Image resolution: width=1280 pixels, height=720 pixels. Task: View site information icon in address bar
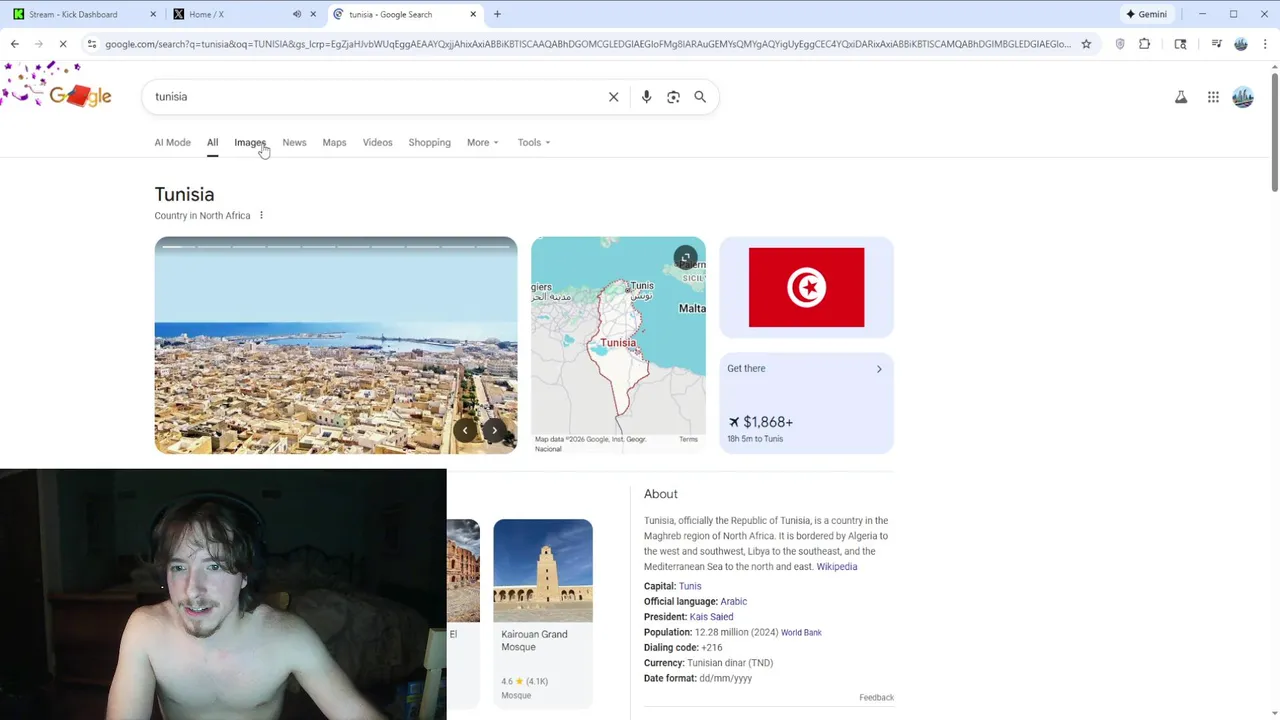91,44
